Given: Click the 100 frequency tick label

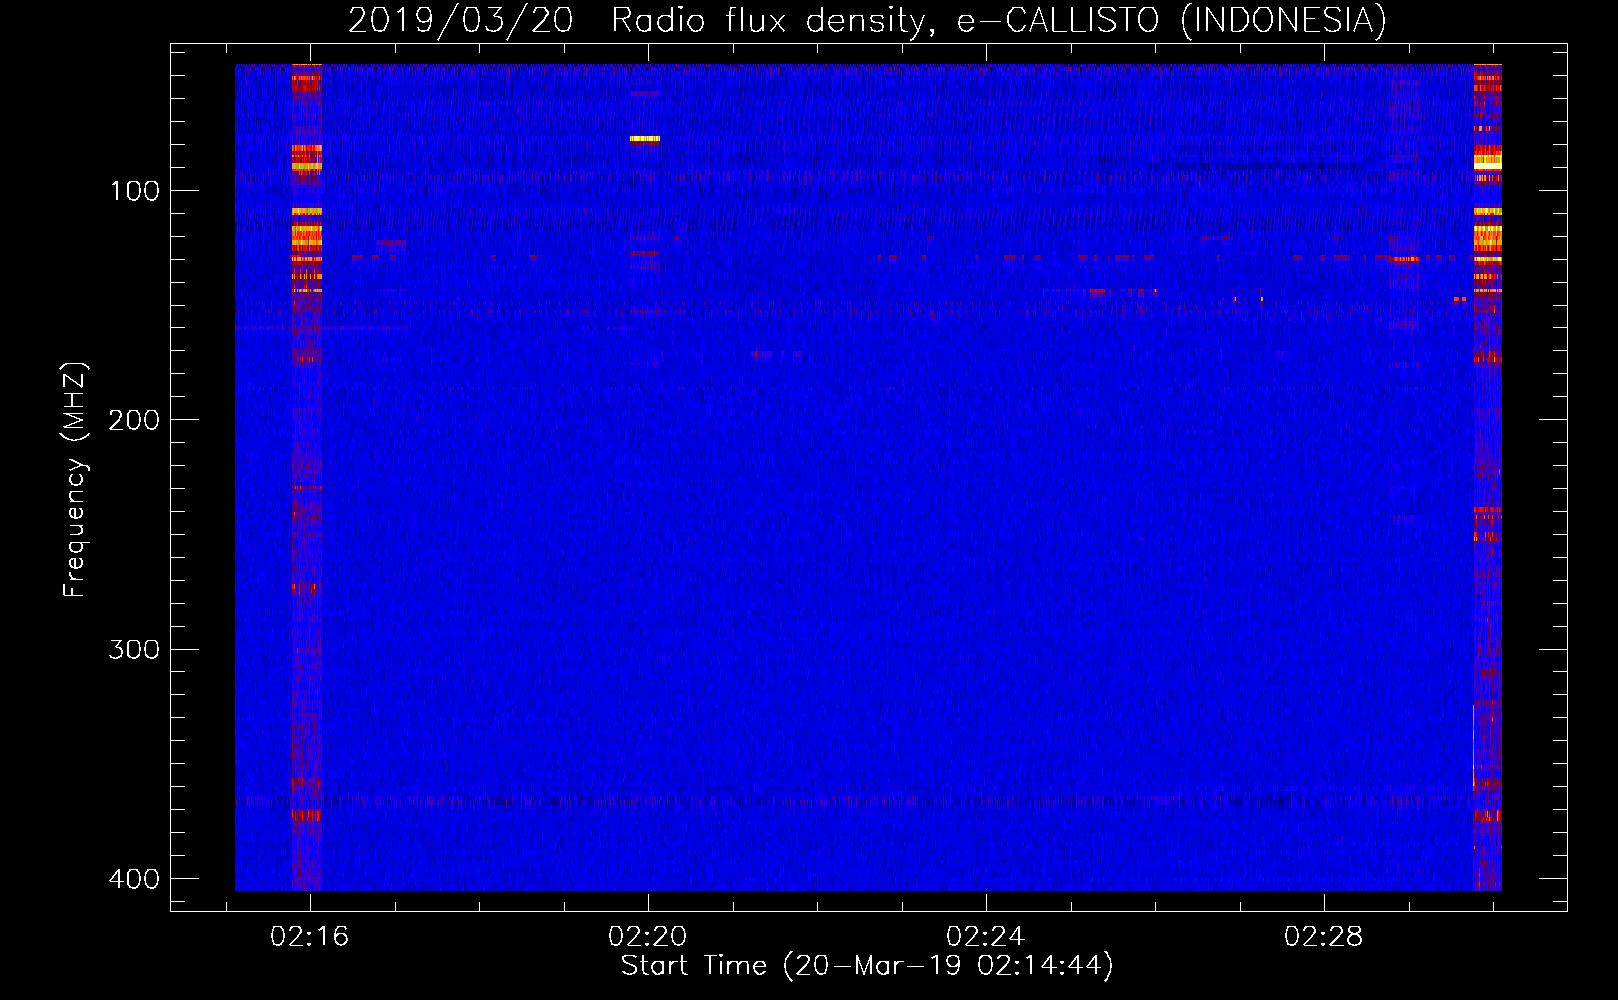Looking at the screenshot, I should (135, 191).
